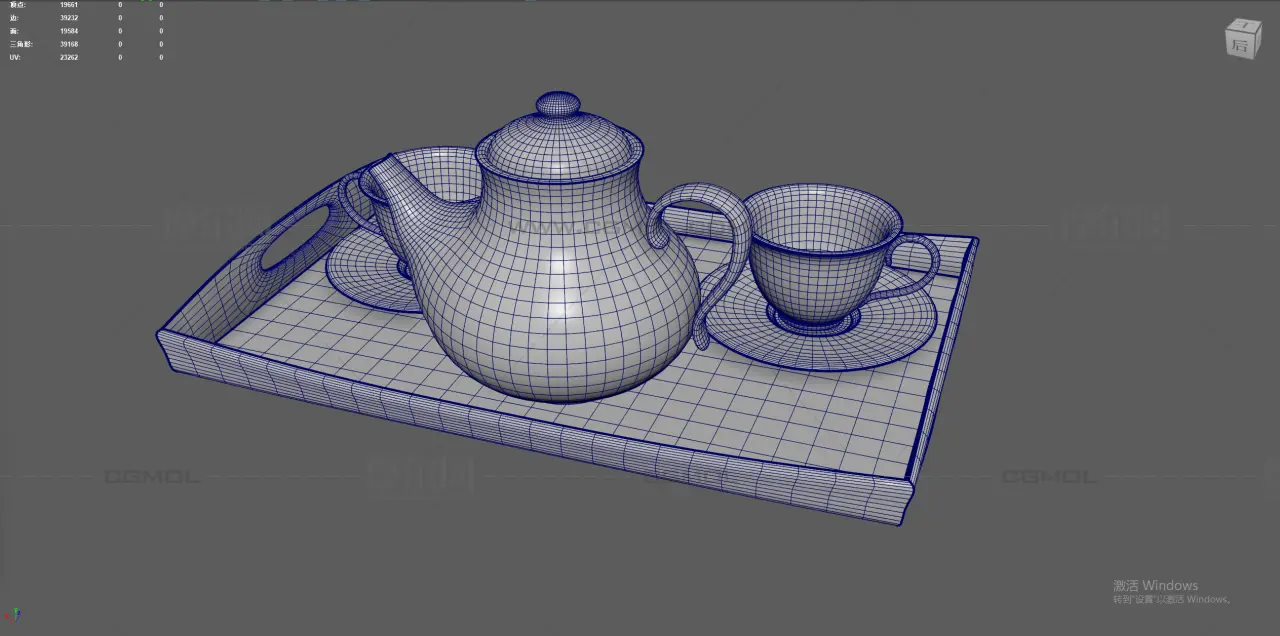Click the face count value 19584
The width and height of the screenshot is (1280, 636).
[x=69, y=31]
